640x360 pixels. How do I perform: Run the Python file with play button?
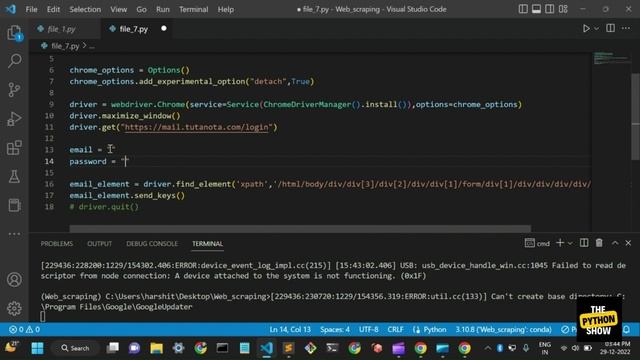586,29
